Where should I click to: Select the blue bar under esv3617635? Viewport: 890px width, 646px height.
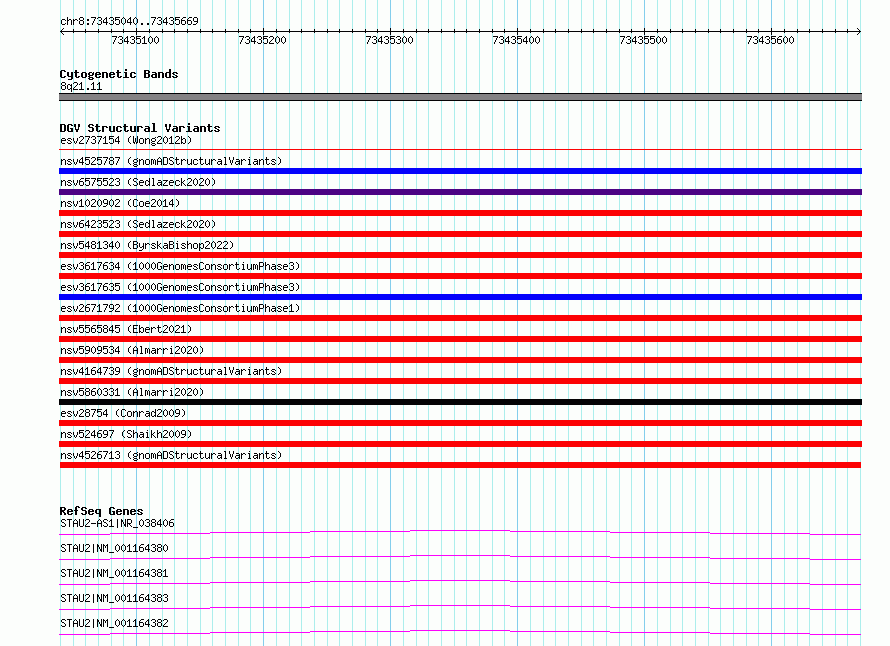click(x=460, y=297)
